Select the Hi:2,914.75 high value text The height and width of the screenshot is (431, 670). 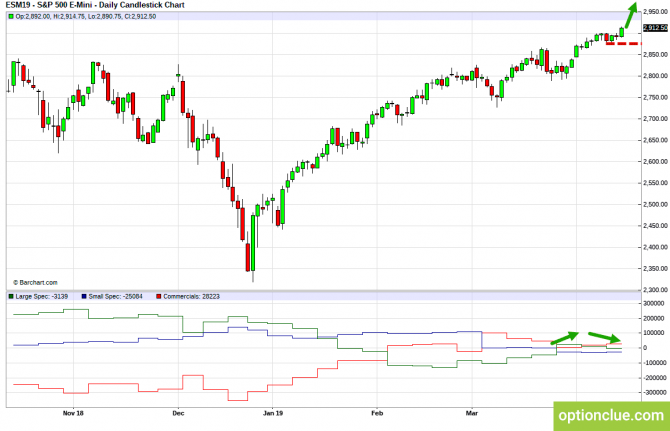69,17
